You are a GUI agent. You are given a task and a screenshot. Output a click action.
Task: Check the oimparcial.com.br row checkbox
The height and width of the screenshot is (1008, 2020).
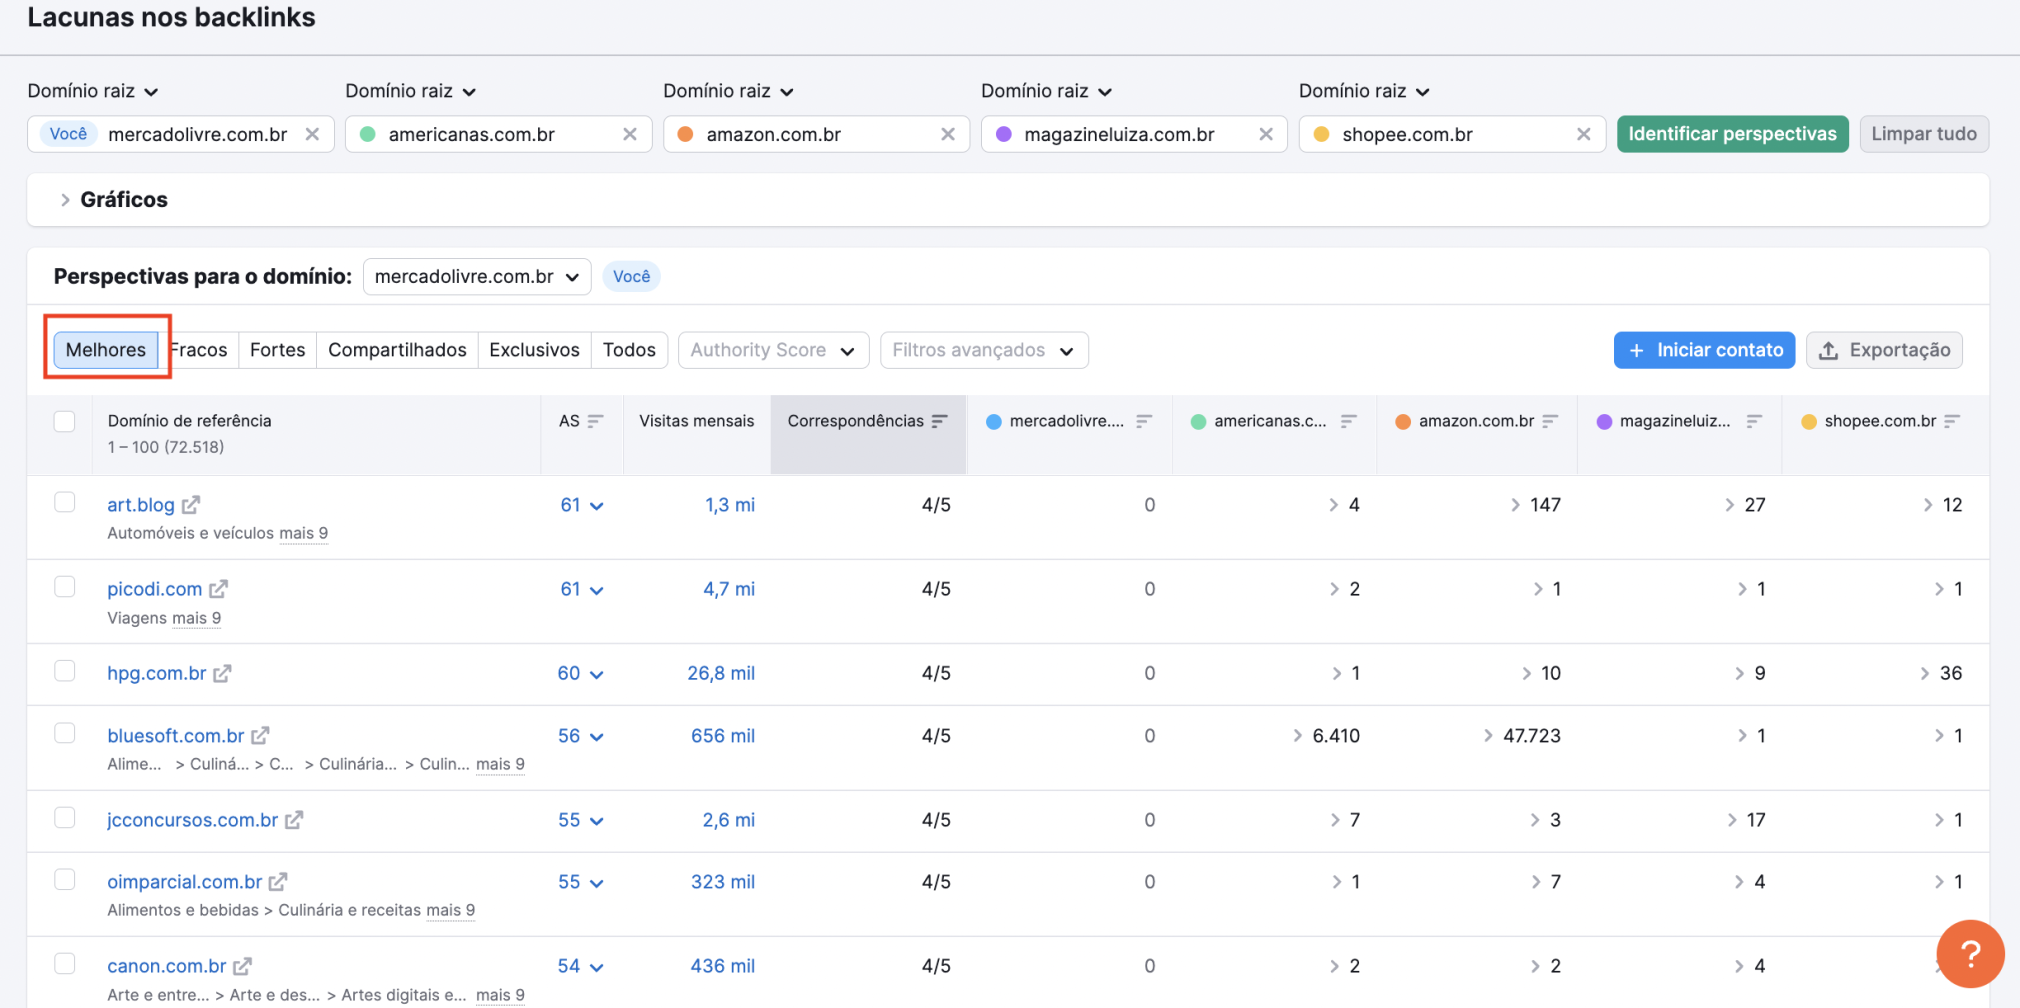(x=65, y=879)
